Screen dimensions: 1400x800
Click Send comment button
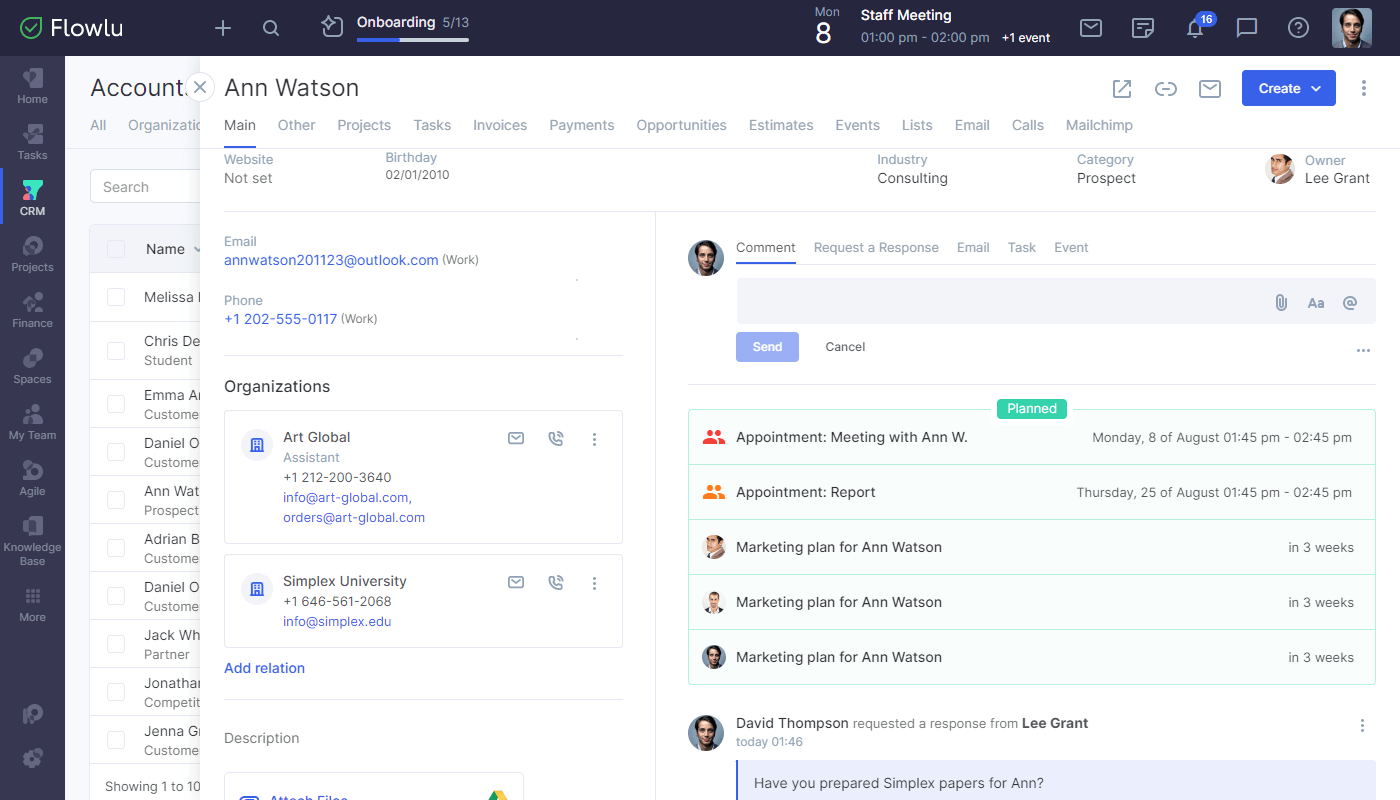767,347
